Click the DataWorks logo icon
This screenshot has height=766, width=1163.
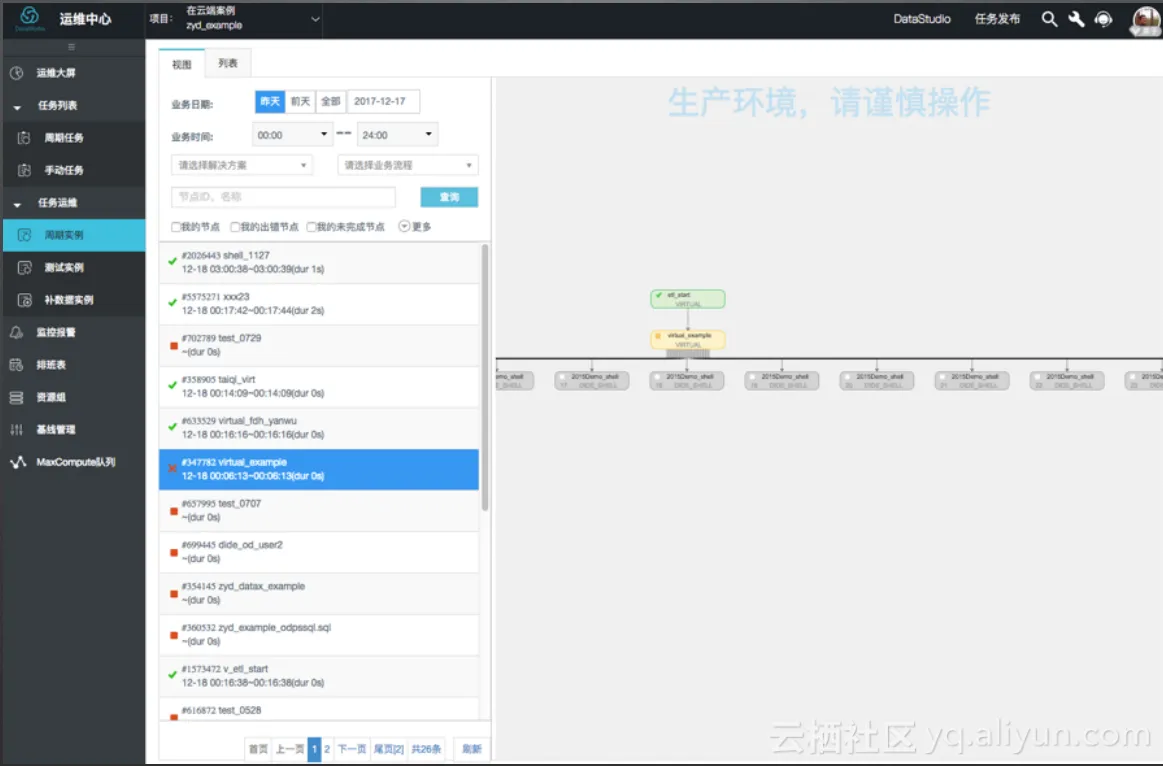coord(30,18)
